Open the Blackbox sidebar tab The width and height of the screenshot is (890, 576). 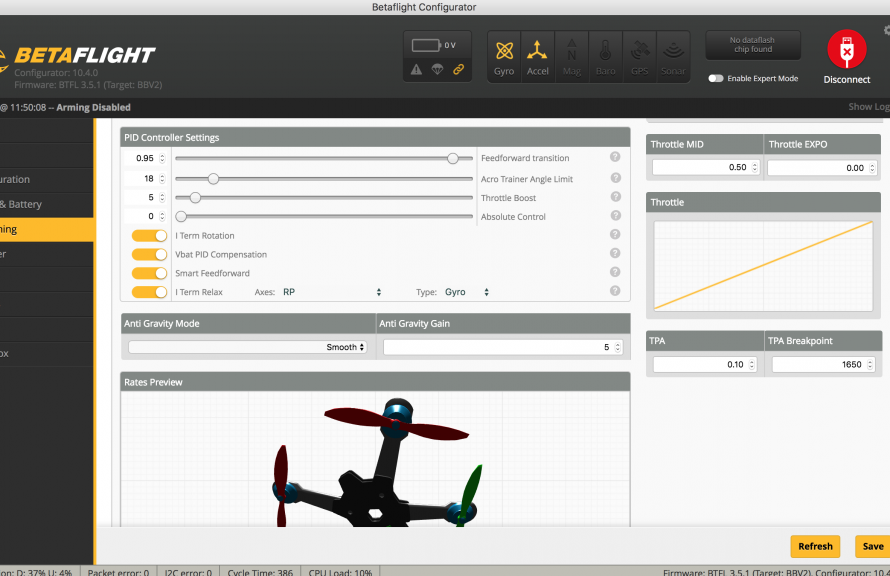(47, 354)
